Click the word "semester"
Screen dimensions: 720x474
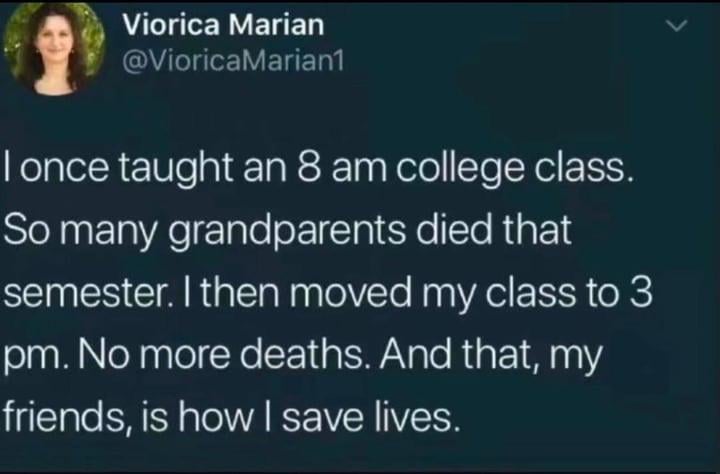pos(78,295)
